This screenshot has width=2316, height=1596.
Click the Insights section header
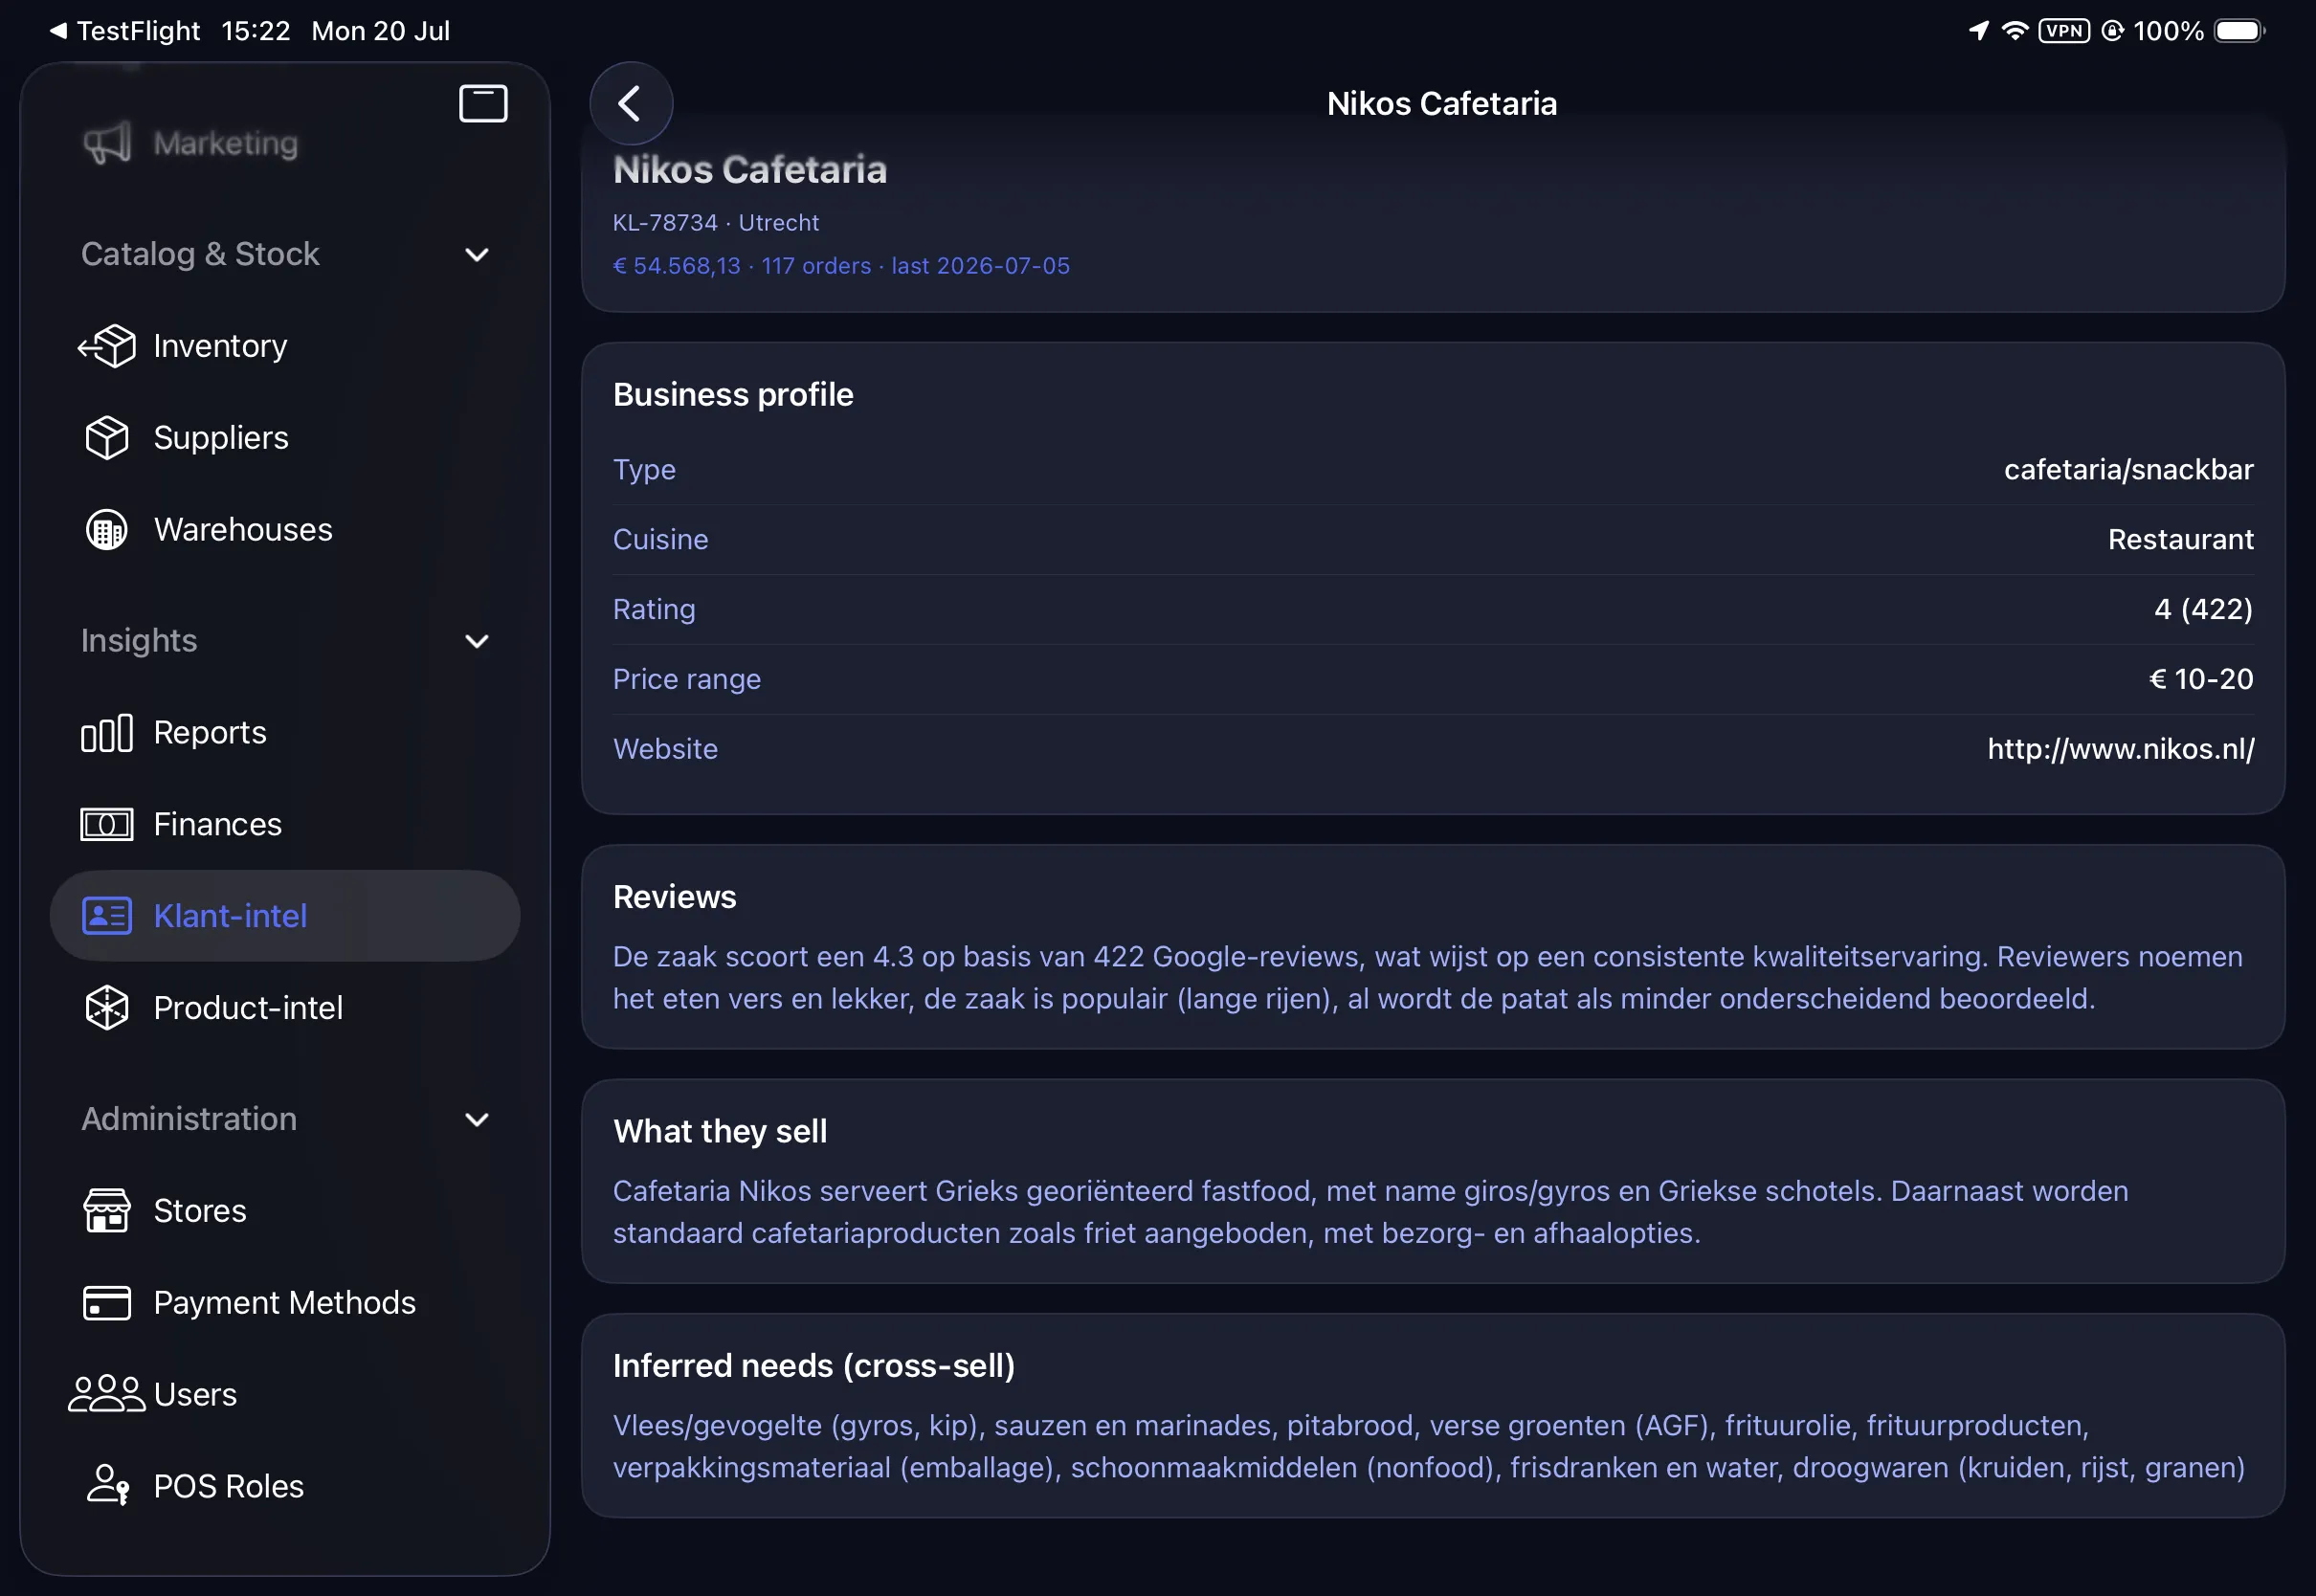139,641
